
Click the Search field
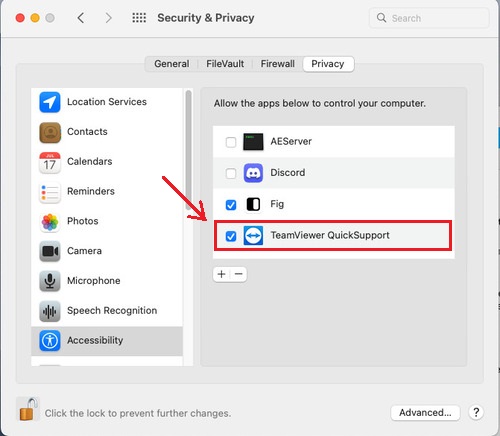(429, 18)
